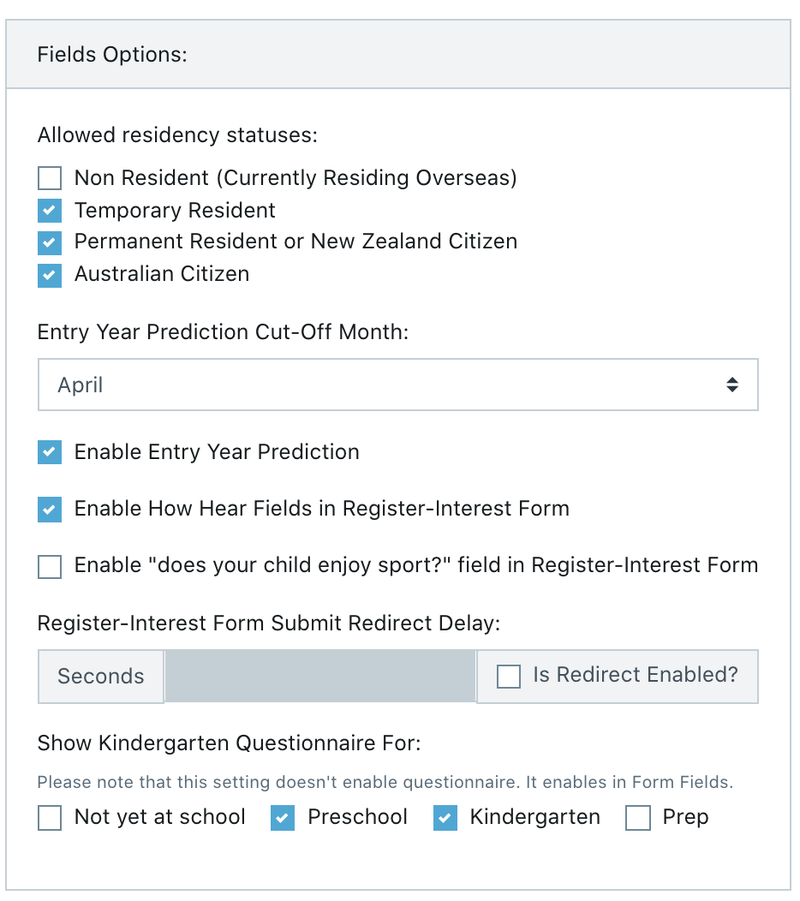Image resolution: width=800 pixels, height=901 pixels.
Task: Enable Not yet at school
Action: (49, 818)
